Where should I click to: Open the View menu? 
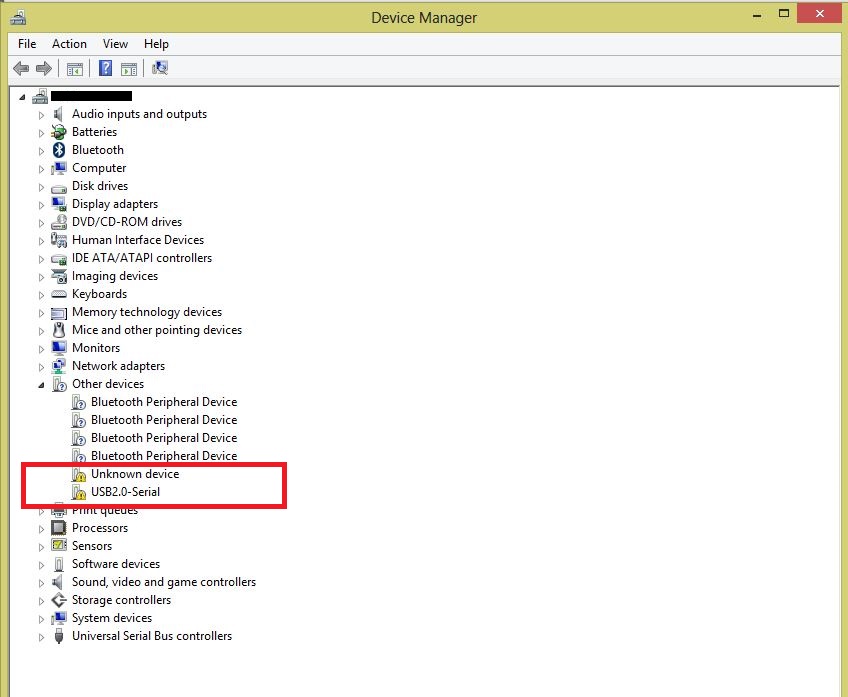tap(115, 44)
